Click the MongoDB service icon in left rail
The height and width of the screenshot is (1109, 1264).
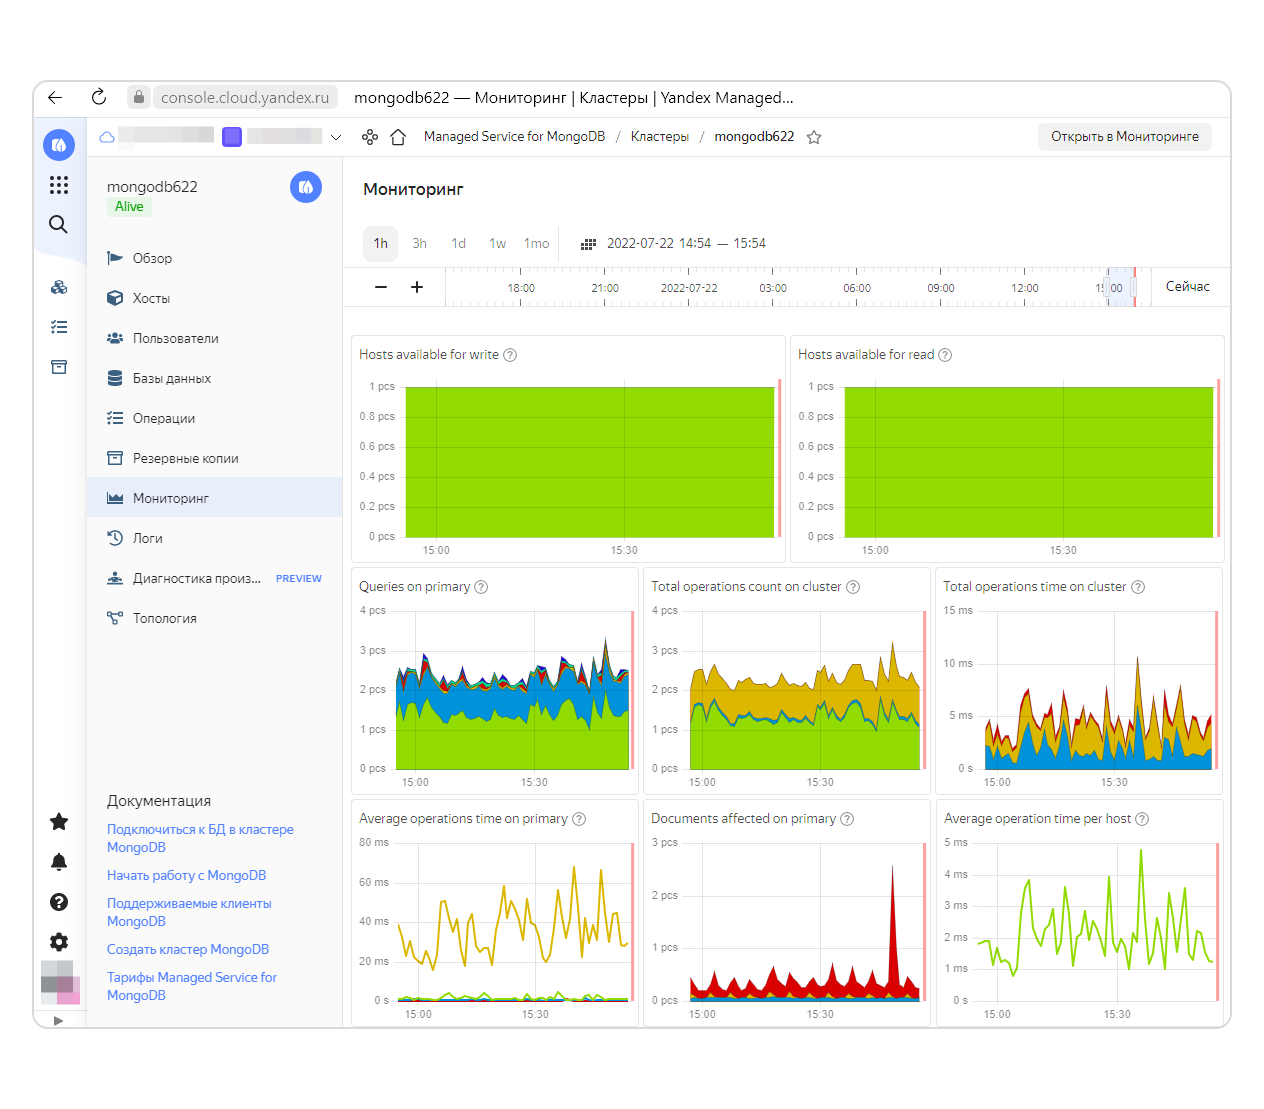59,145
